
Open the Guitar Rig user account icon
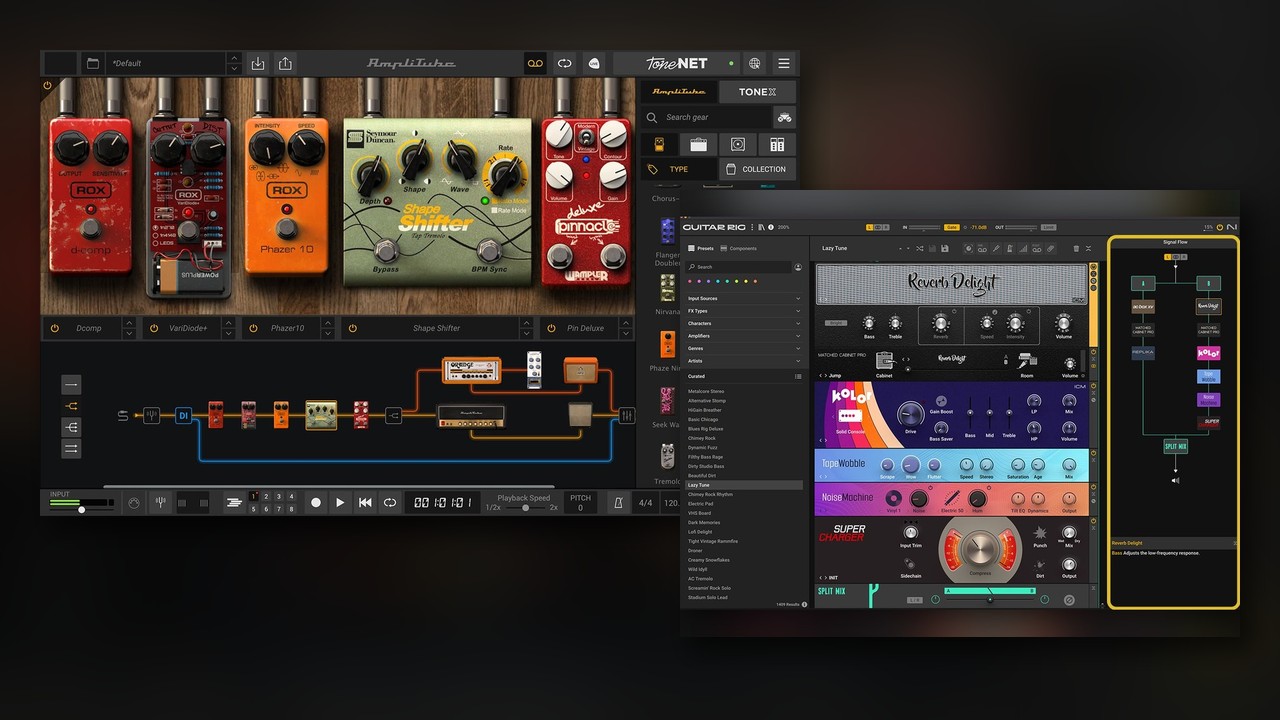(798, 267)
